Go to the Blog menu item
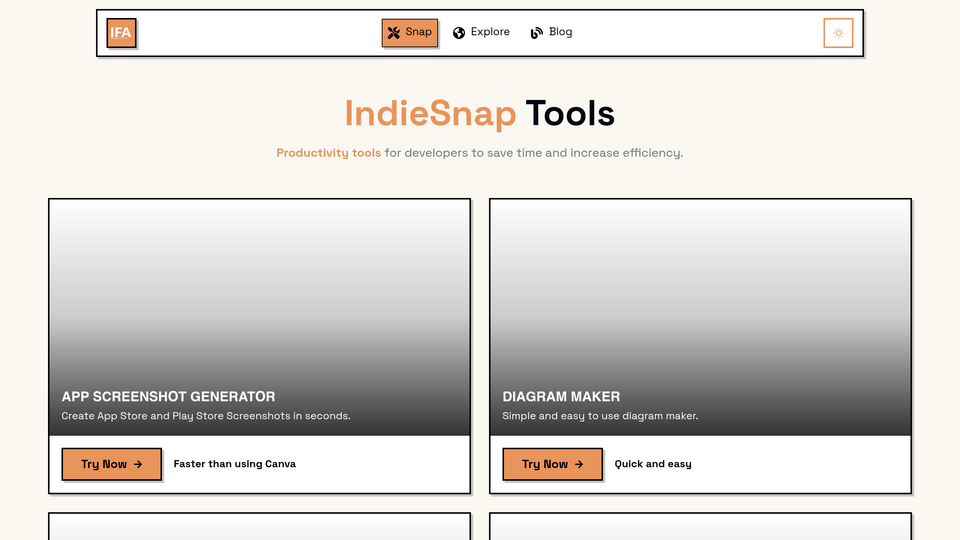This screenshot has height=540, width=960. tap(551, 32)
